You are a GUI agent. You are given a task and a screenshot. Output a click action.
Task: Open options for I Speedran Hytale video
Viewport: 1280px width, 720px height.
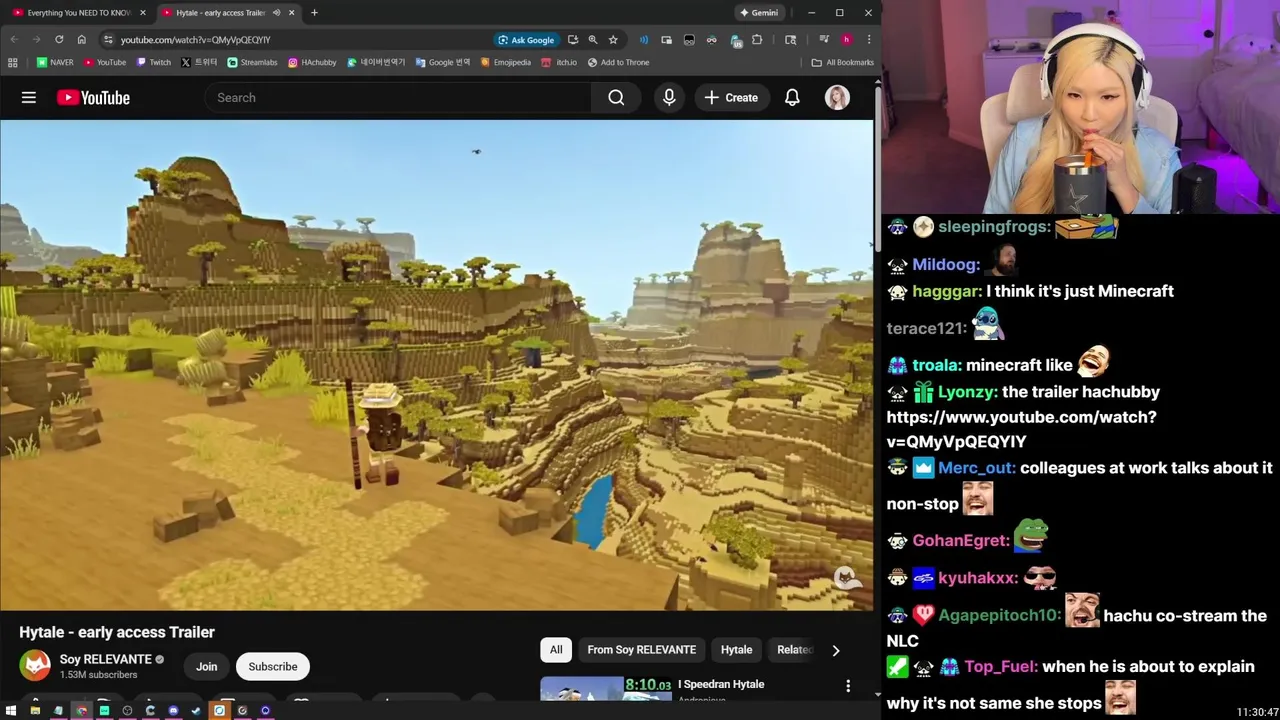848,686
